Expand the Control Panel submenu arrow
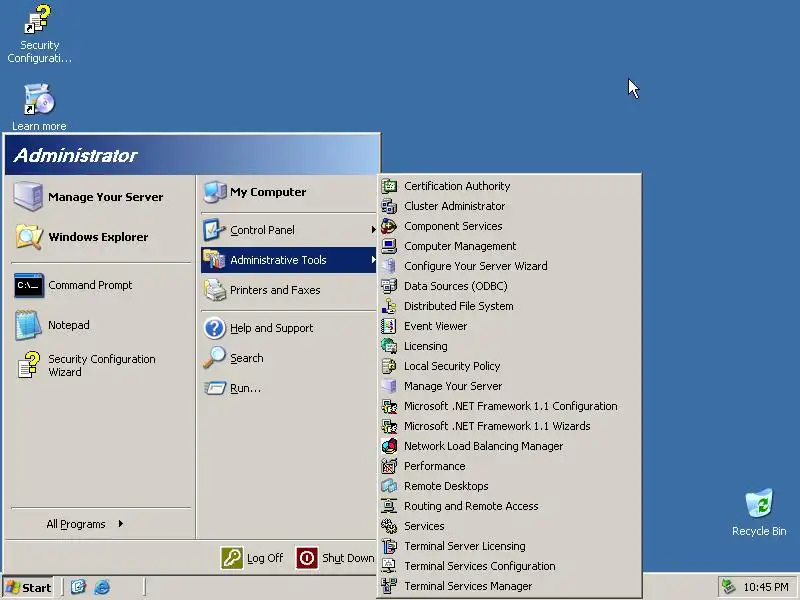This screenshot has width=800, height=600. click(373, 230)
